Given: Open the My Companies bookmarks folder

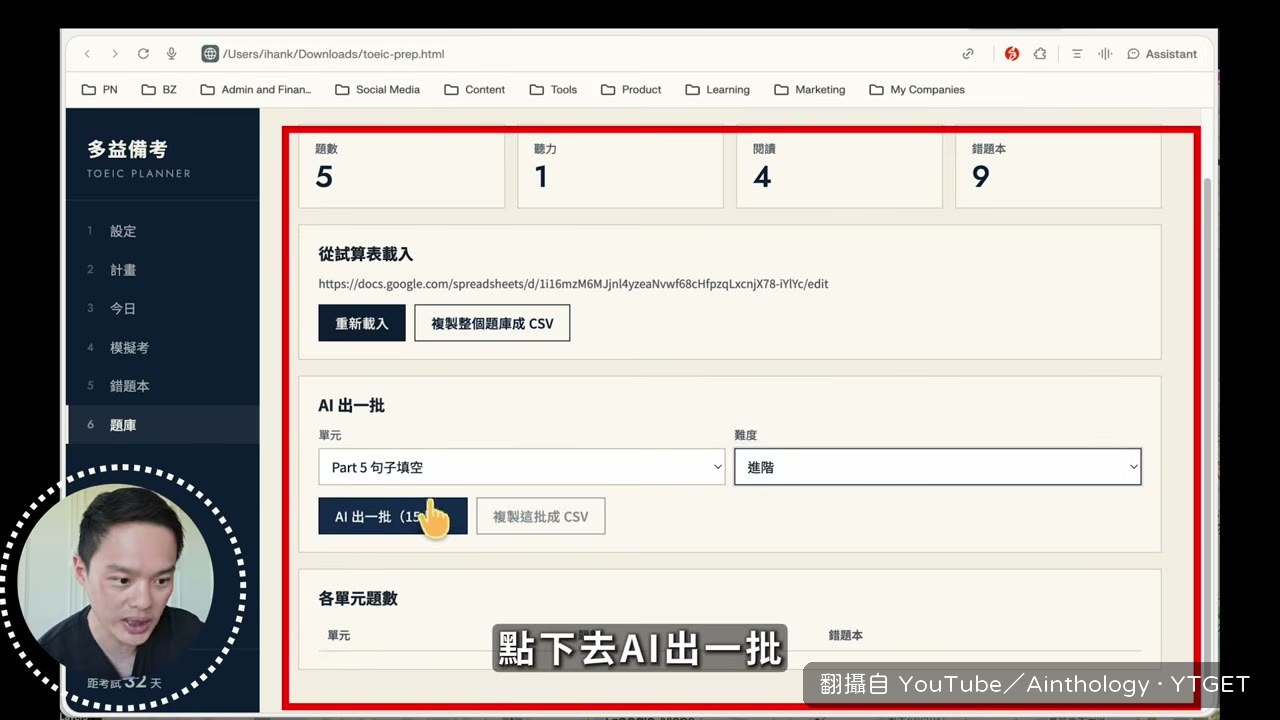Looking at the screenshot, I should [x=917, y=89].
